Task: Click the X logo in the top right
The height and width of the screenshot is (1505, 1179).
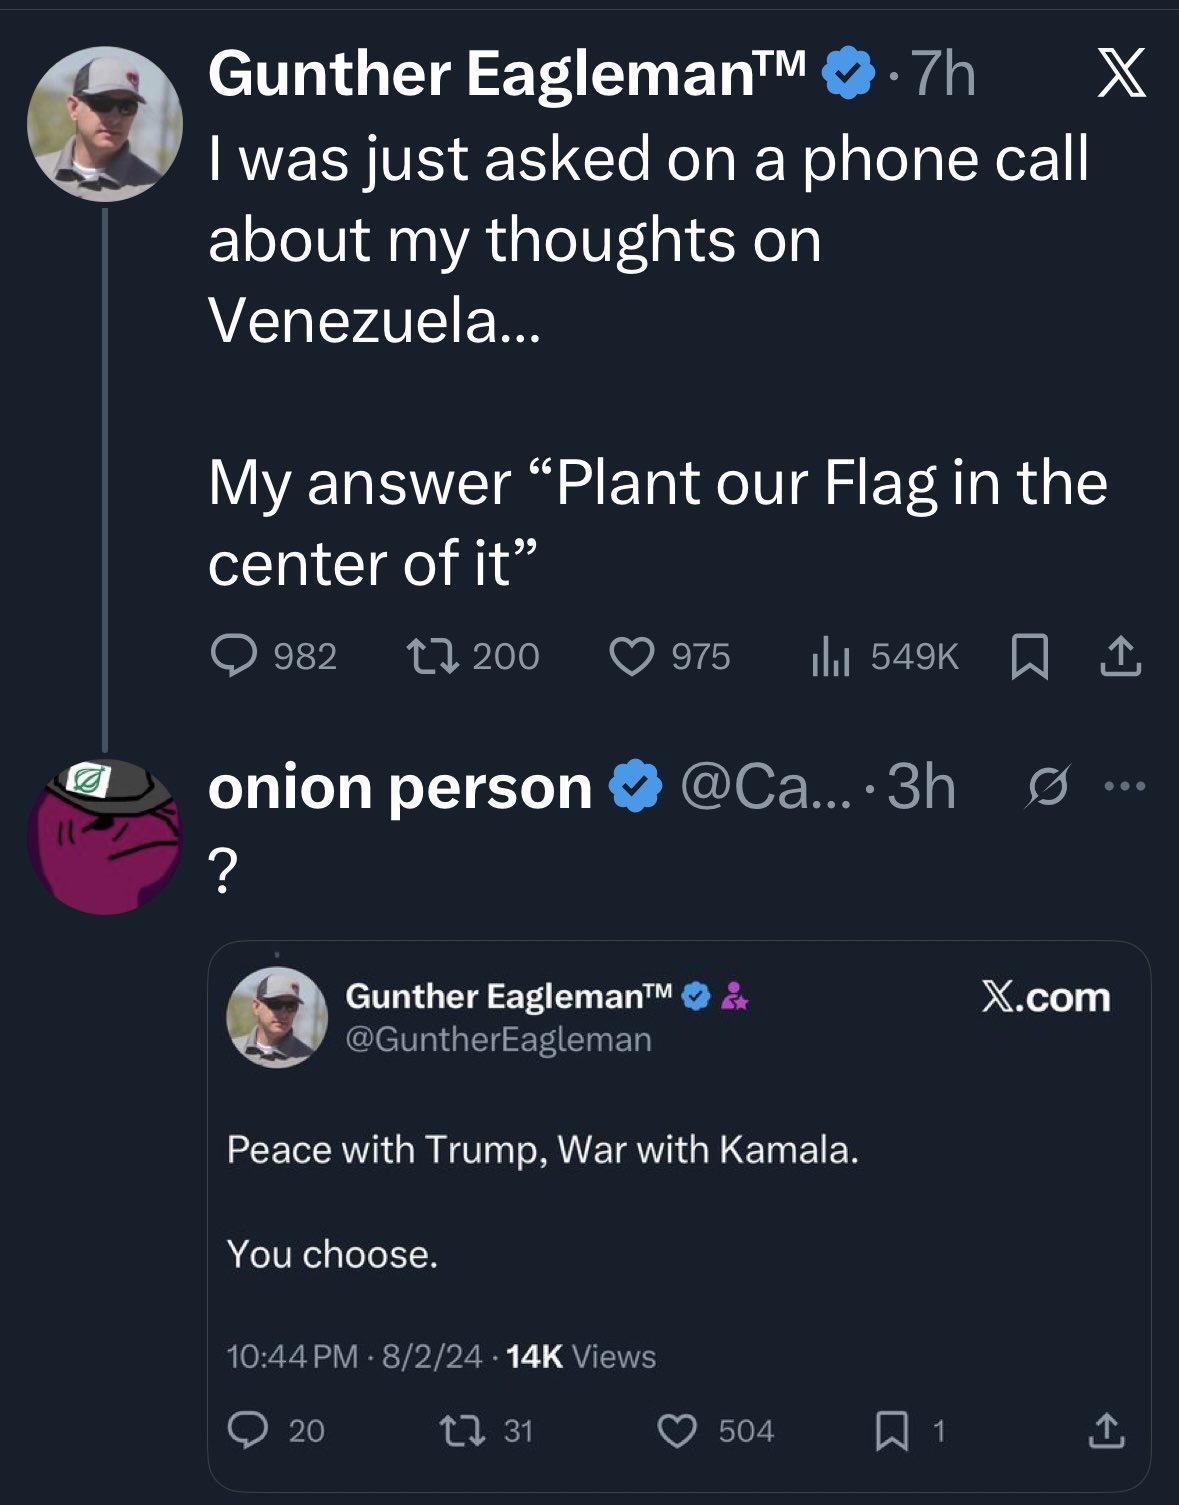Action: coord(1121,75)
